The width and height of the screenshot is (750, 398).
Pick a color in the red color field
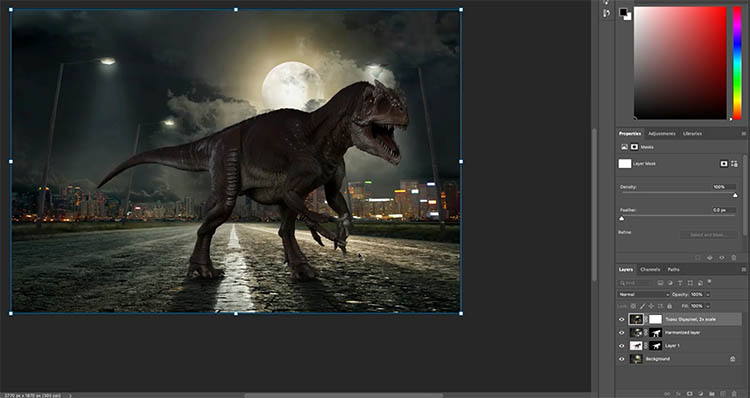click(x=680, y=63)
